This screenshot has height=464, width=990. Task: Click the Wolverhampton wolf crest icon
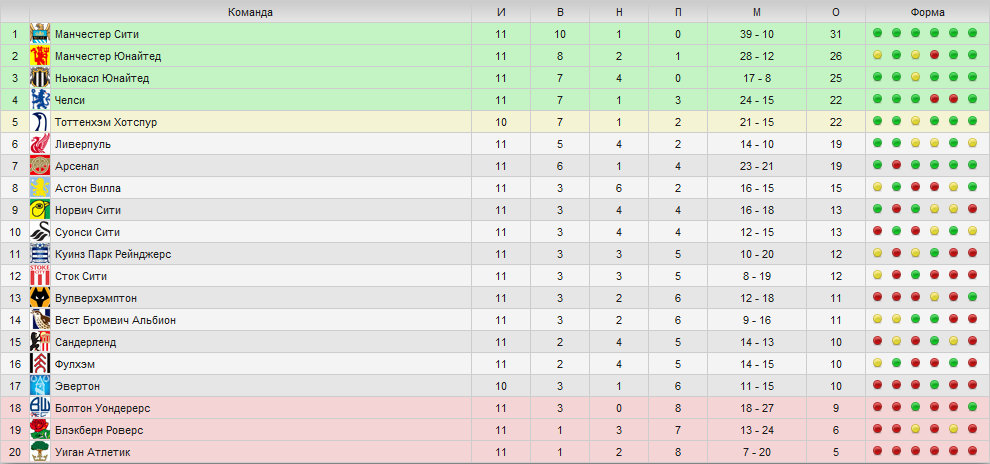point(40,298)
